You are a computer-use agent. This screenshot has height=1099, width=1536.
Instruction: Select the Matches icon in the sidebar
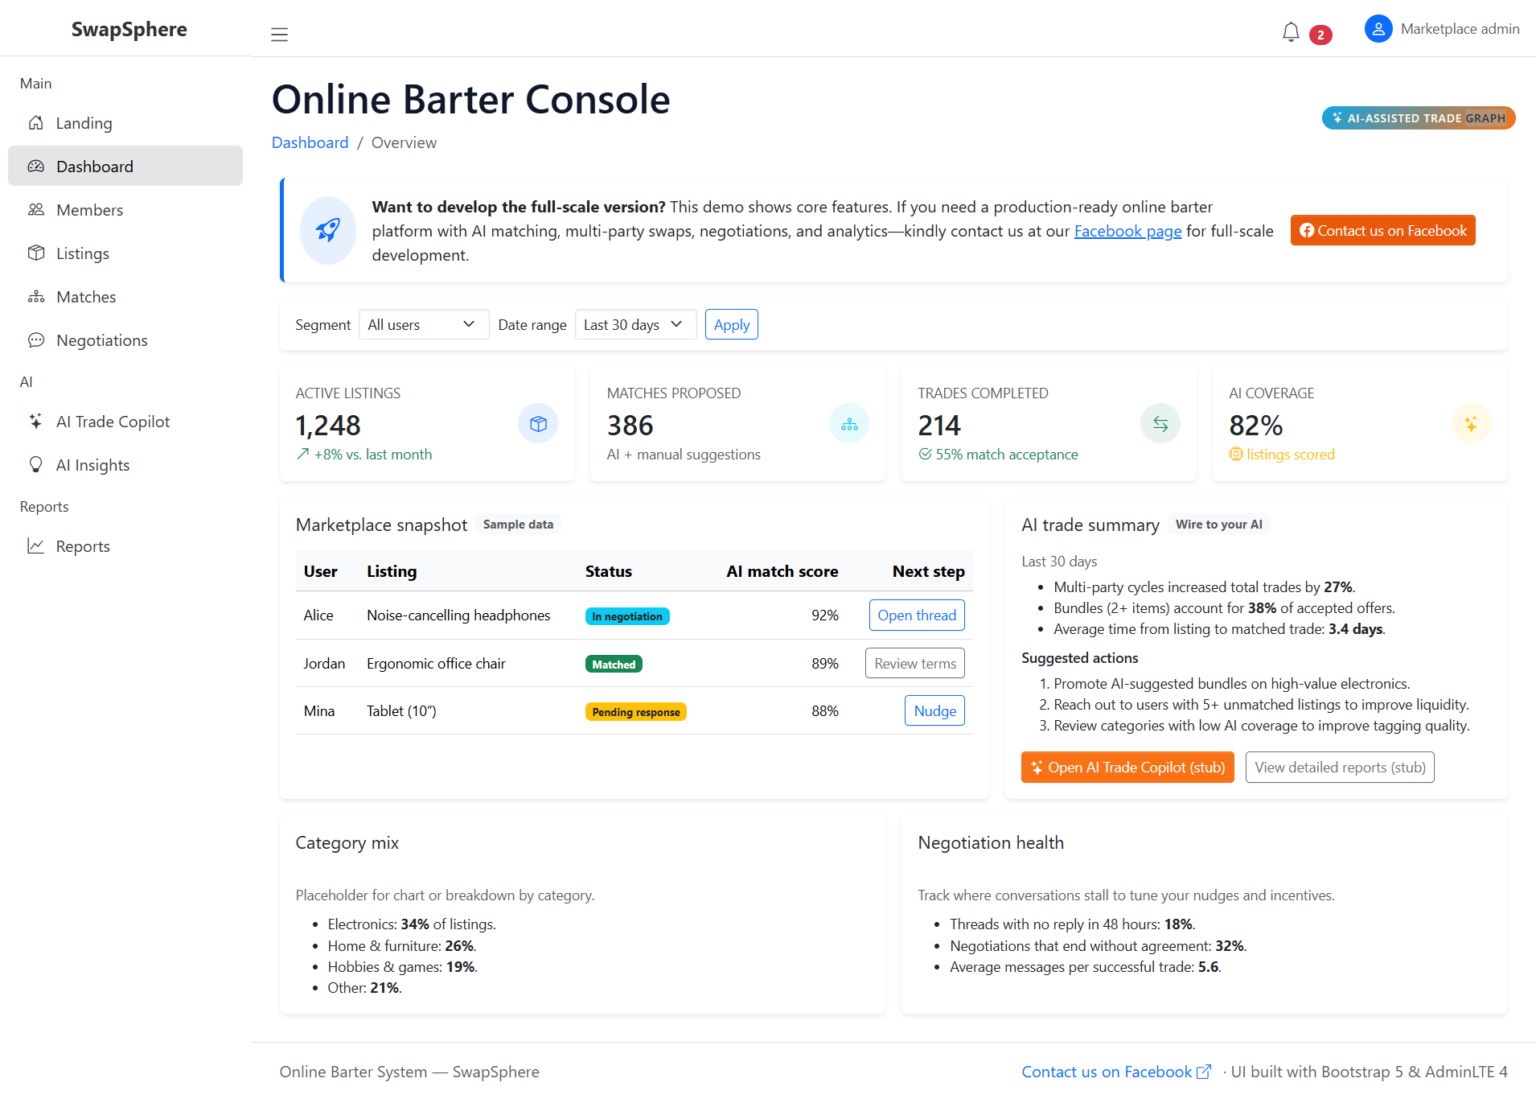point(36,296)
